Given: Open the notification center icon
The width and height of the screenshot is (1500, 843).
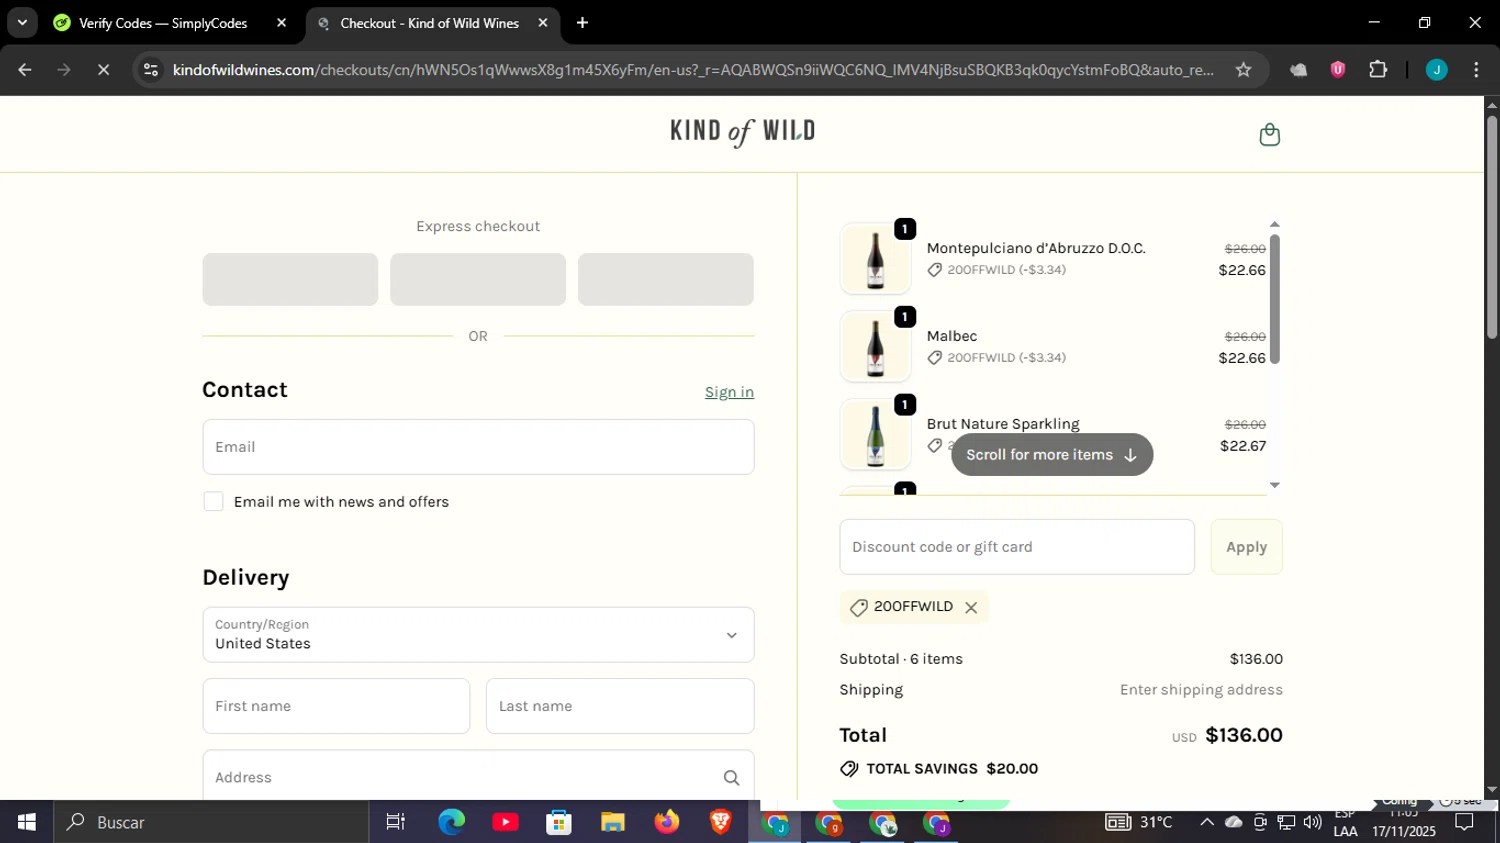Looking at the screenshot, I should click(1464, 822).
